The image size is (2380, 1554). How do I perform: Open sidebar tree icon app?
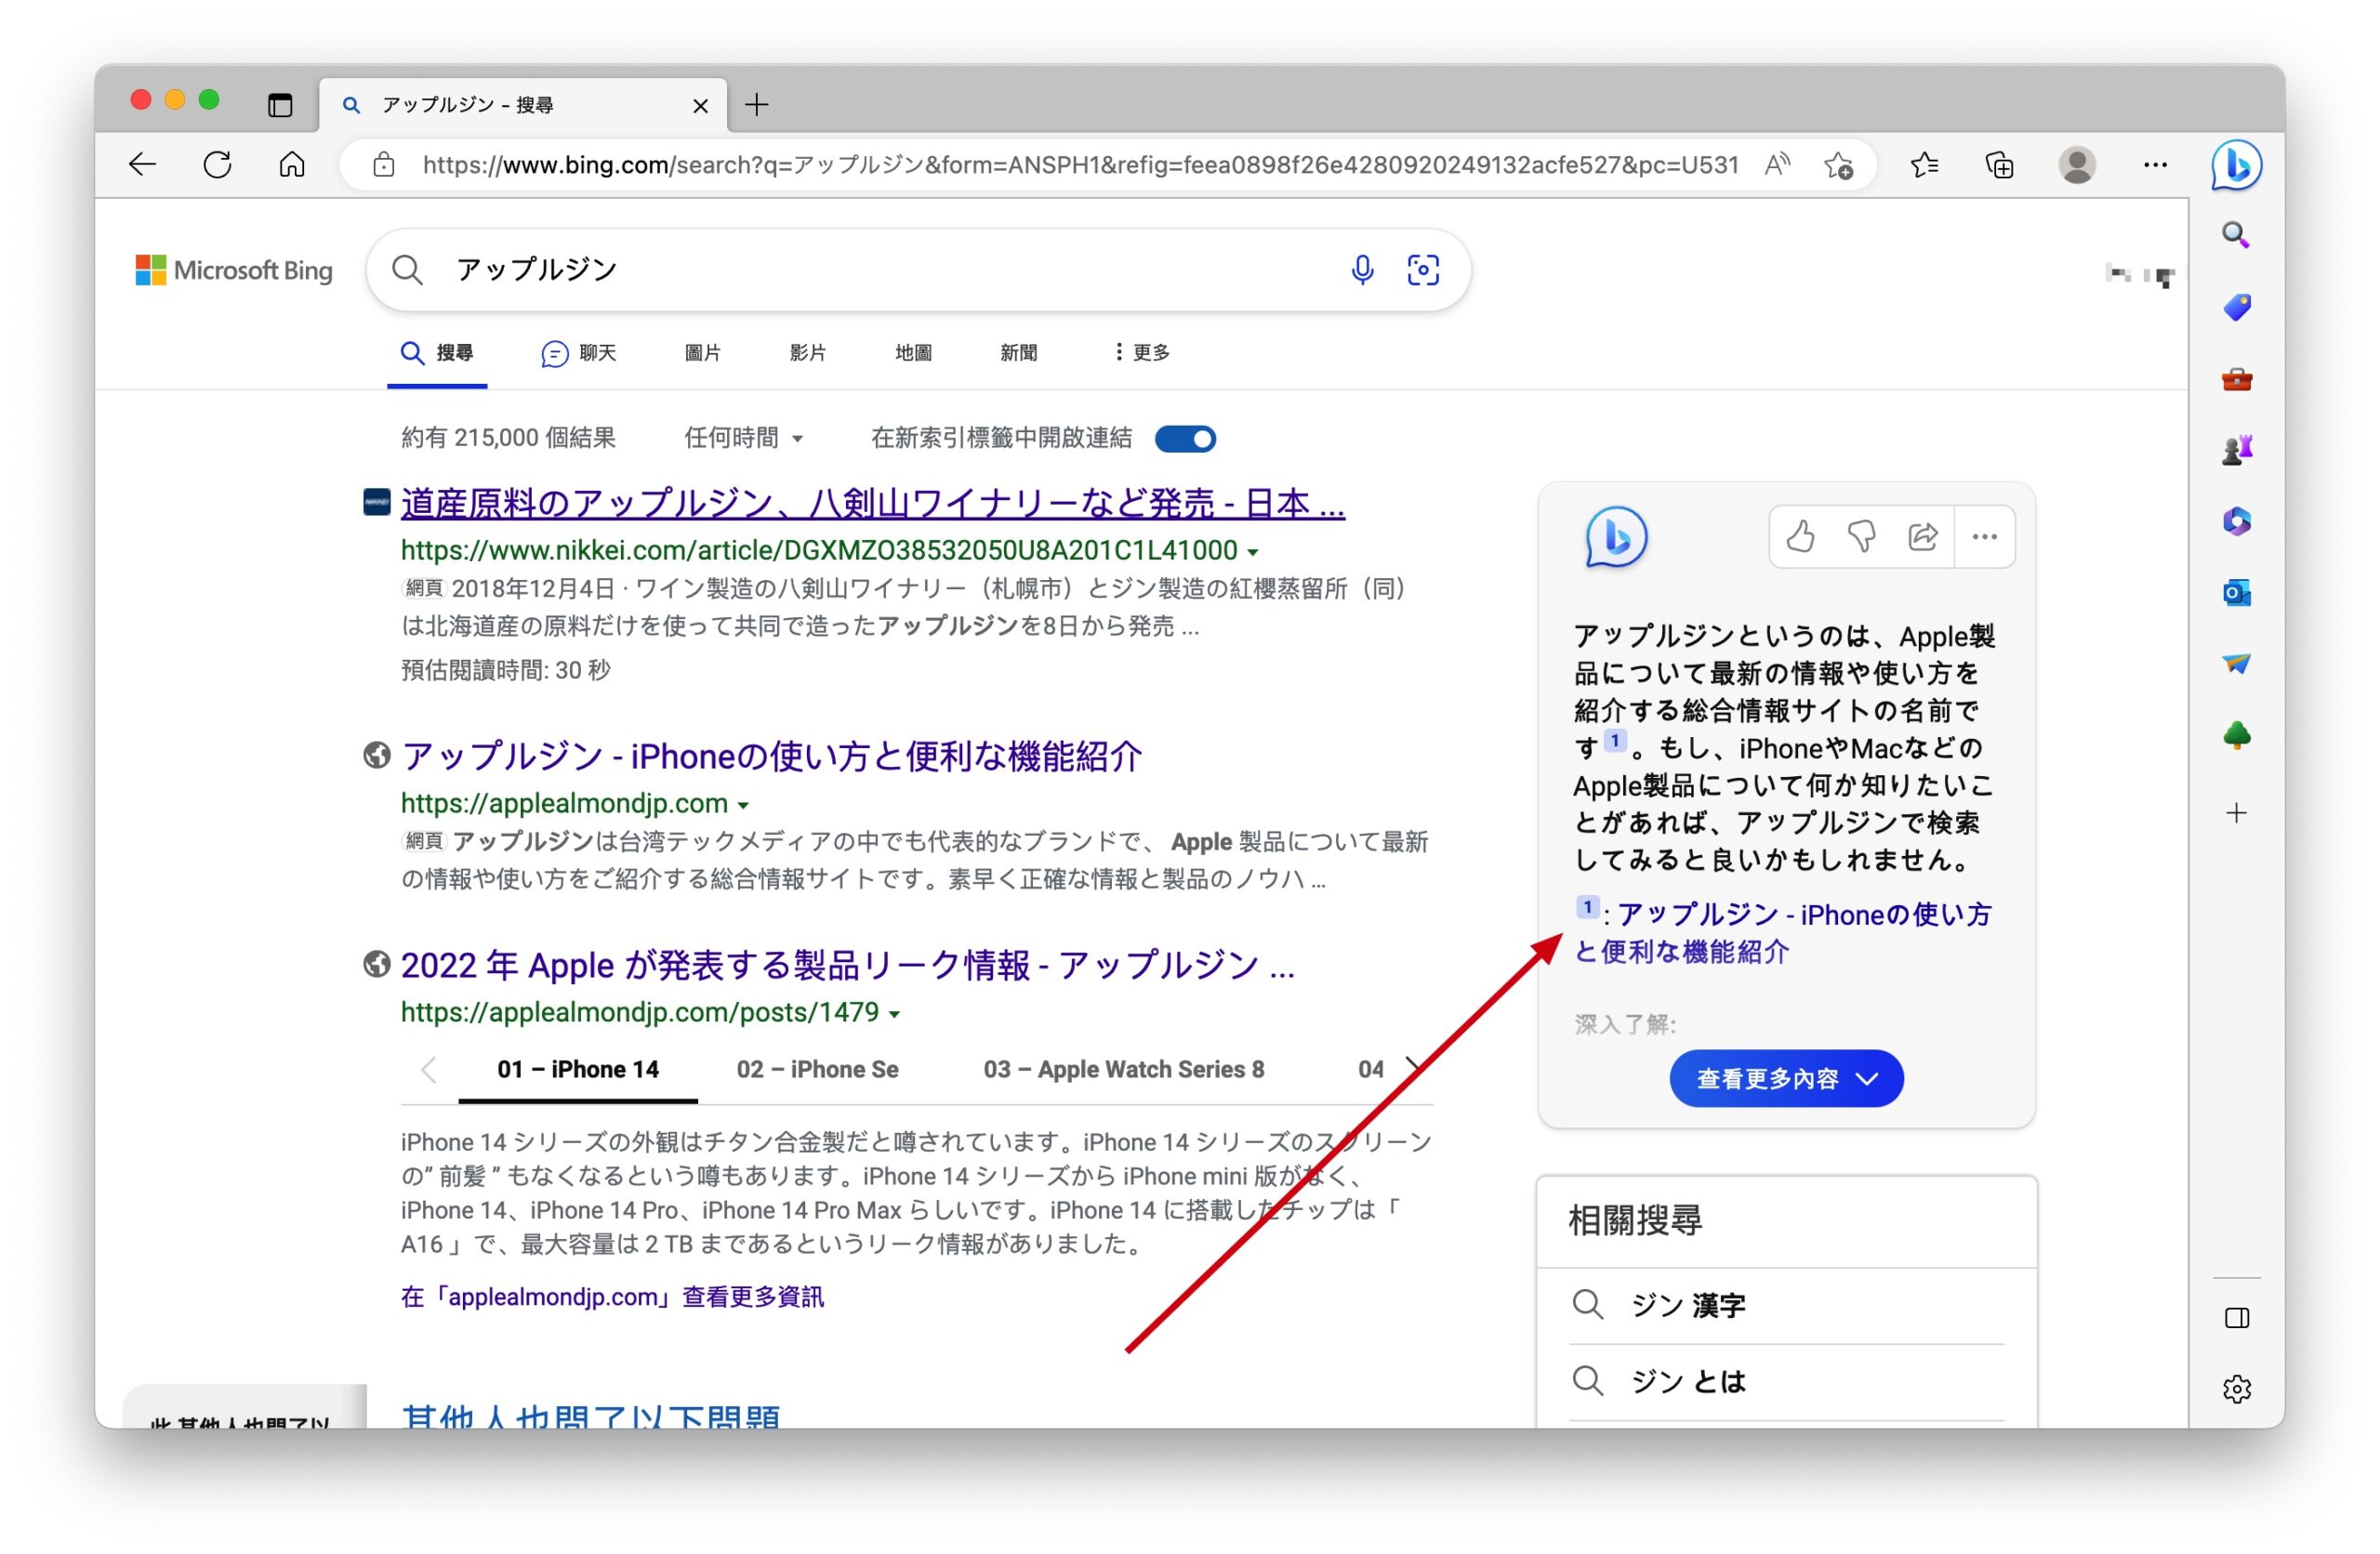click(2236, 737)
